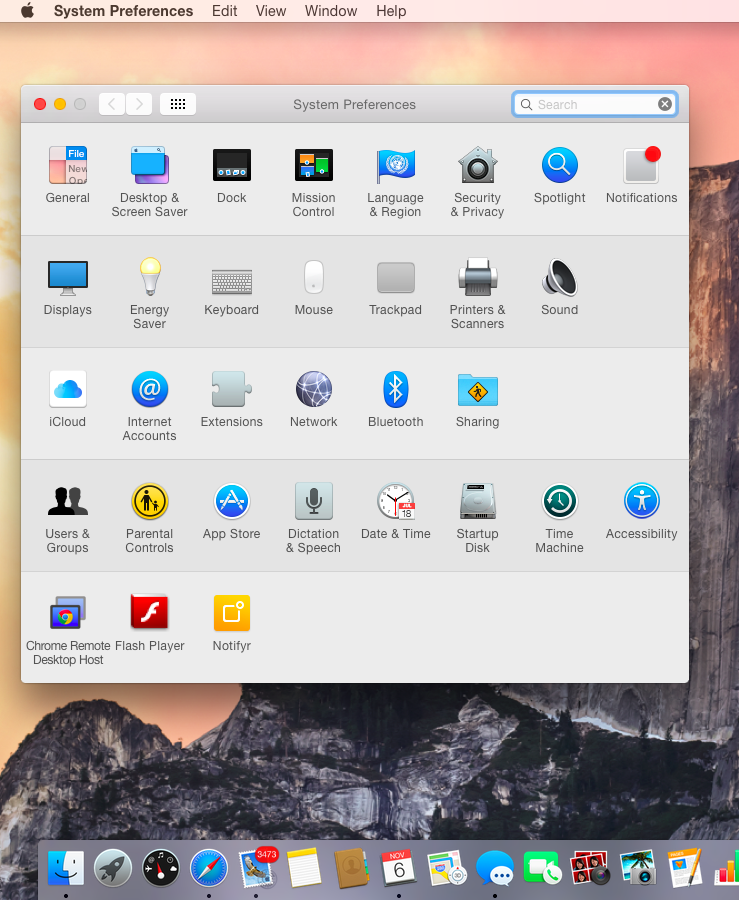Launch Safari from the Dock

[209, 867]
